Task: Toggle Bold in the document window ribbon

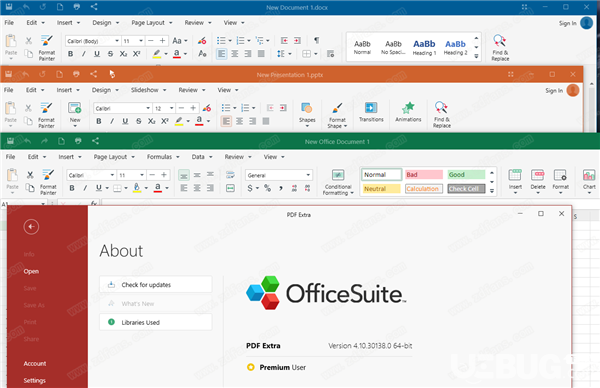Action: pyautogui.click(x=71, y=54)
